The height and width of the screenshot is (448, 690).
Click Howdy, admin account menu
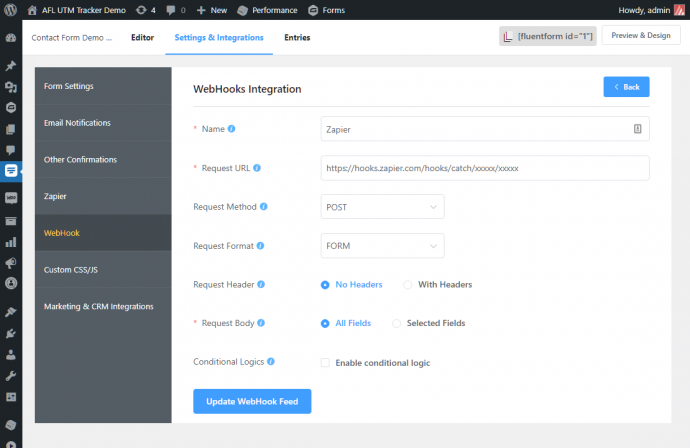click(644, 10)
